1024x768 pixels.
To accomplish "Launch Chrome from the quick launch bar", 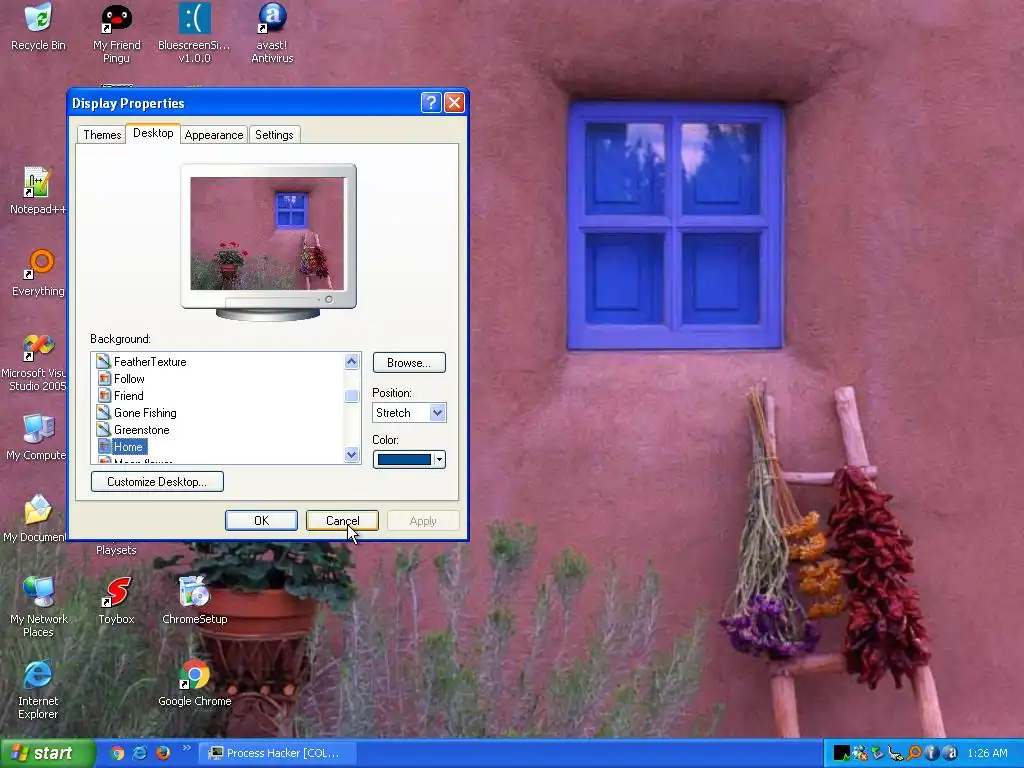I will [118, 753].
